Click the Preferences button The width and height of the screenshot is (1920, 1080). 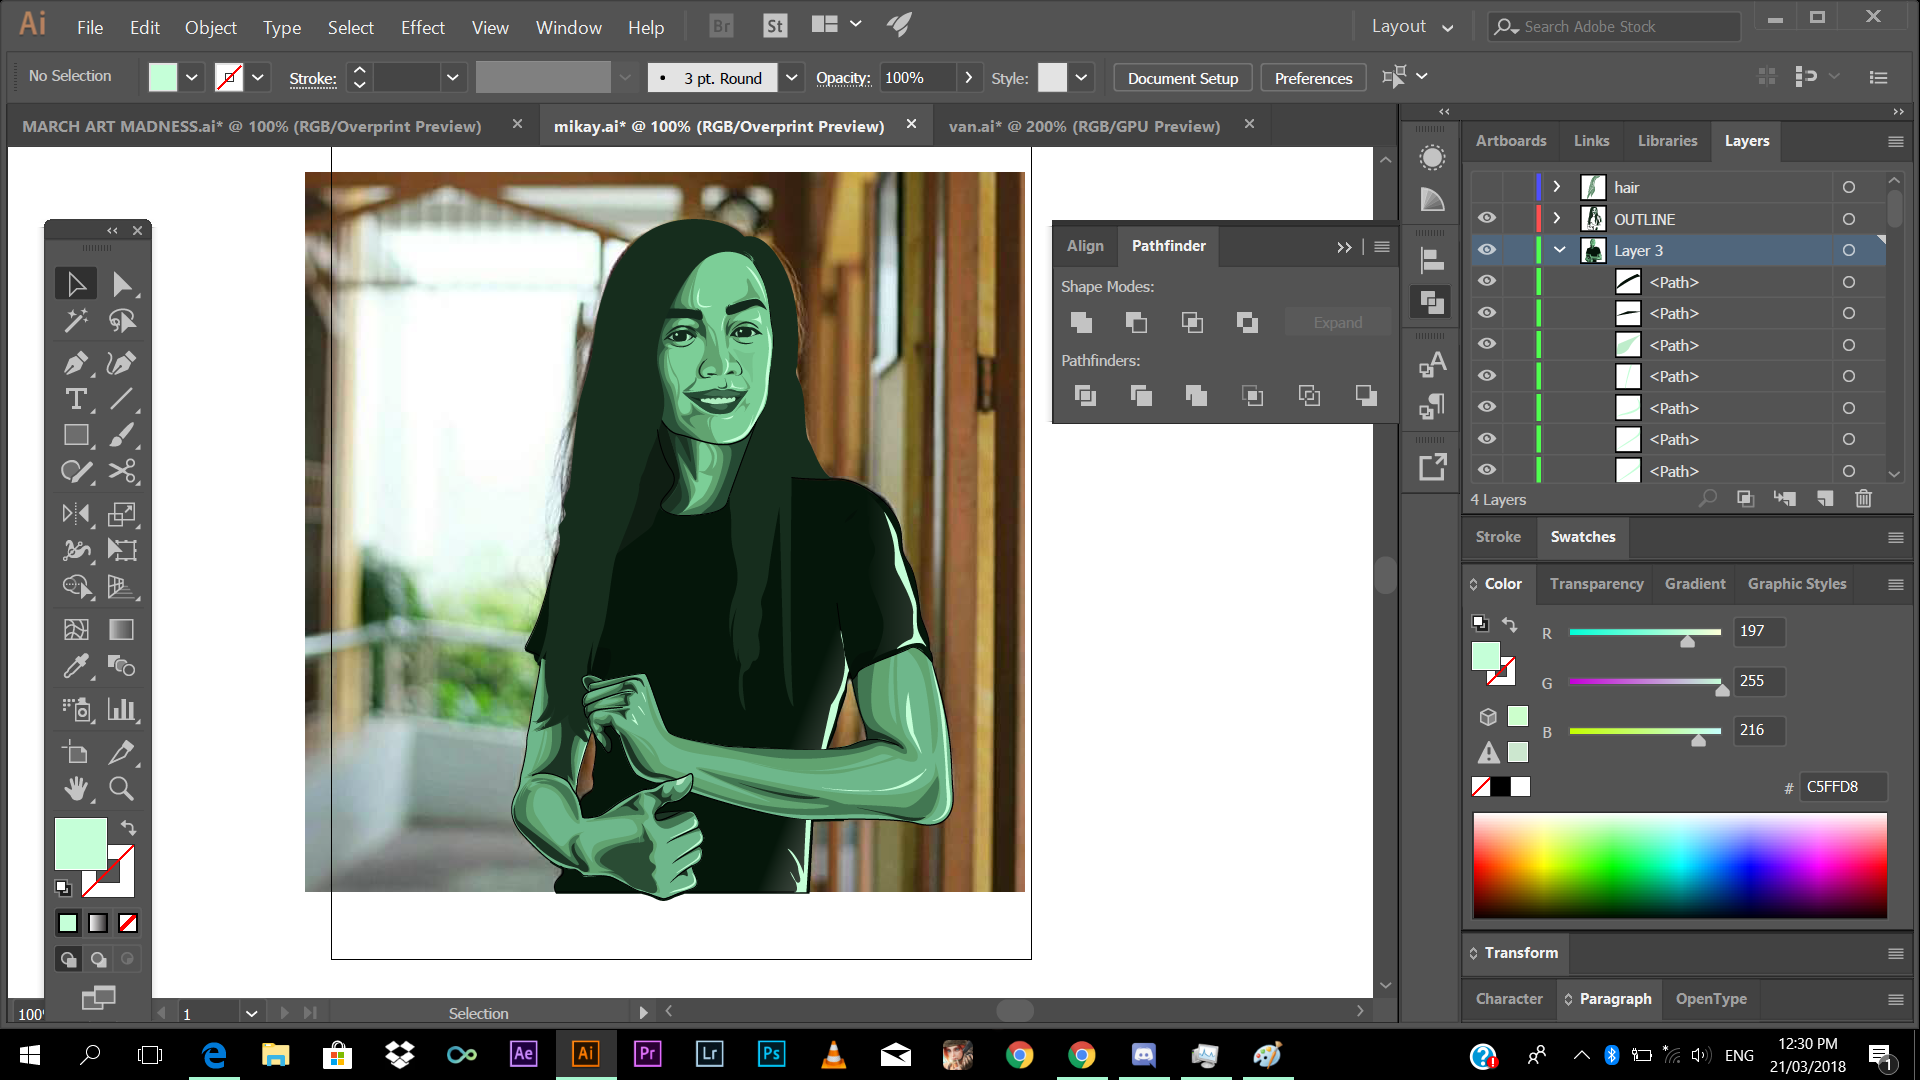(x=1312, y=78)
